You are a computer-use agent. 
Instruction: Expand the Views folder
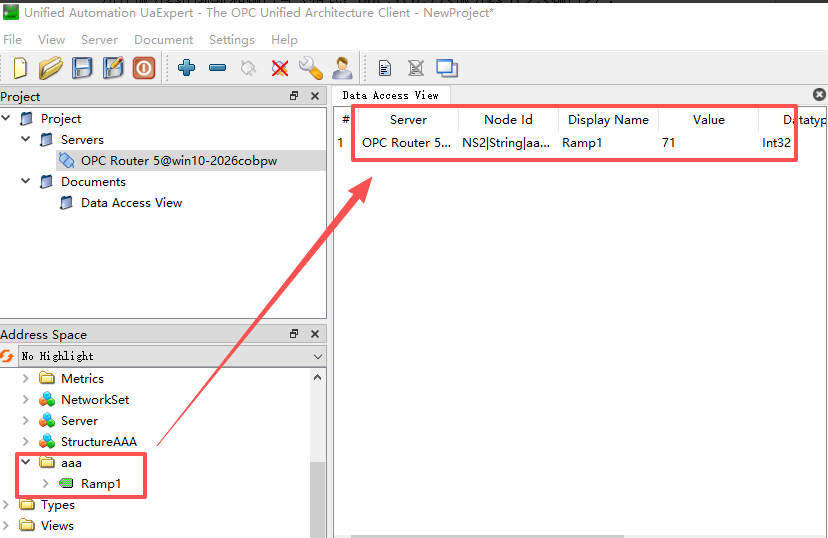point(6,525)
